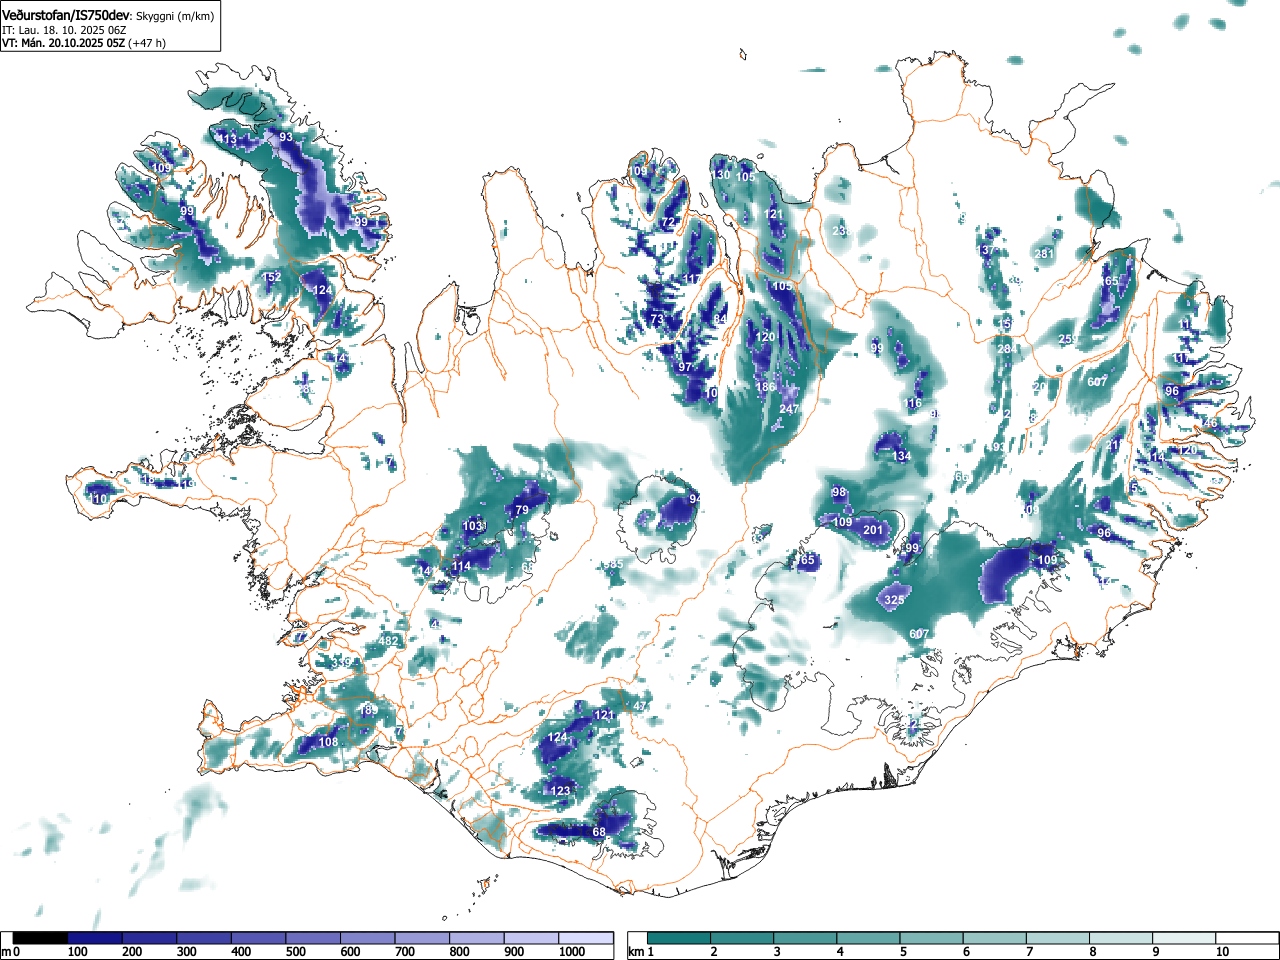1280x960 pixels.
Task: Click the '247' visibility value on the map
Action: coord(789,409)
